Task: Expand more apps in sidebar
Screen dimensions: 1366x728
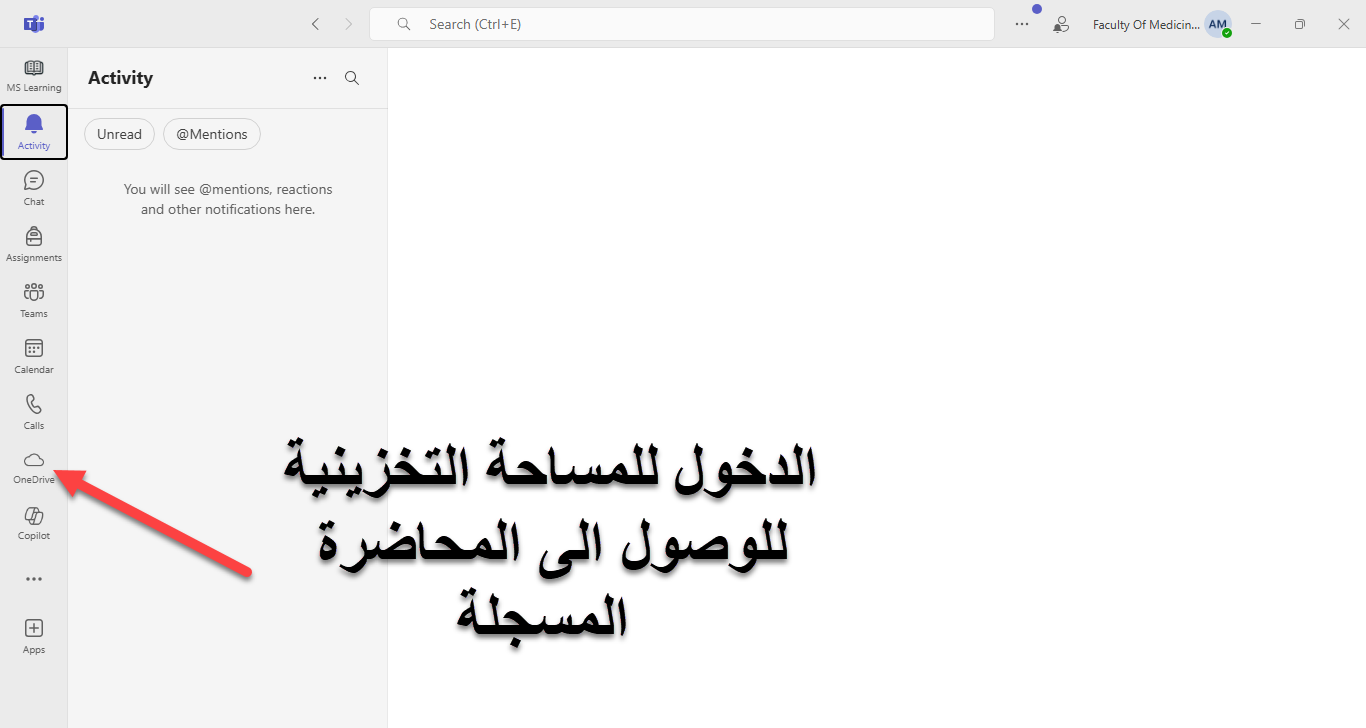Action: tap(34, 579)
